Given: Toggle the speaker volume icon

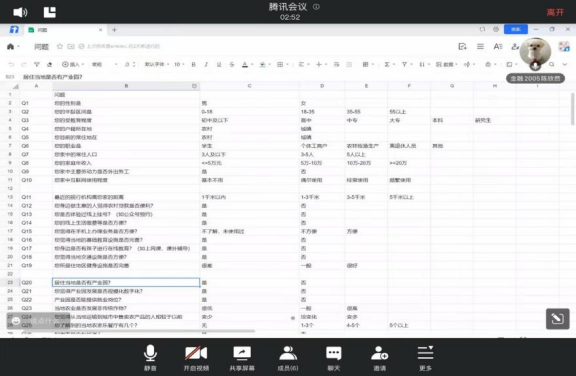Looking at the screenshot, I should pos(20,12).
